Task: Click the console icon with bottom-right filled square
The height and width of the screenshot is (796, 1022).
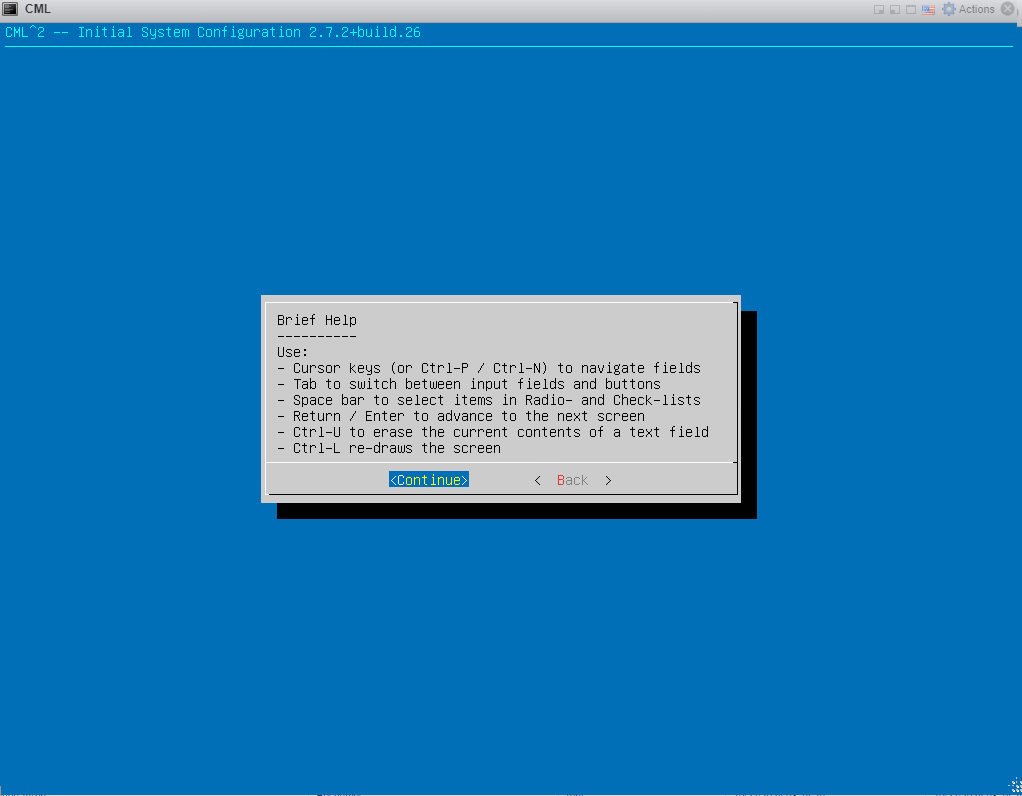Action: point(879,10)
